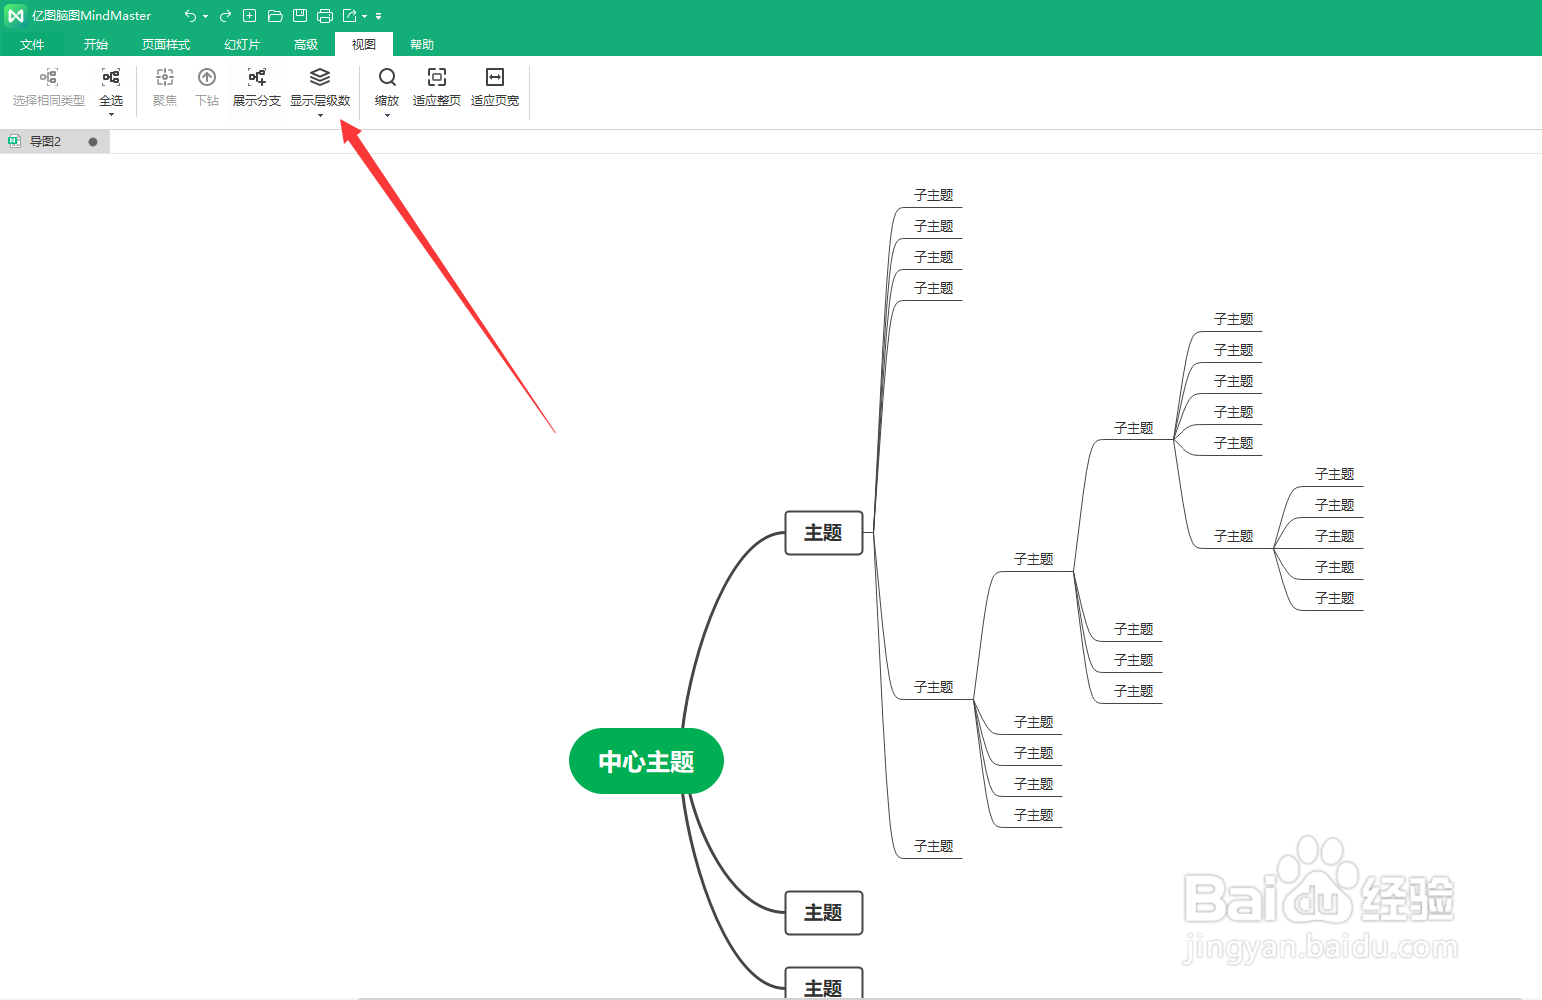1542x1000 pixels.
Task: Click the Undo arrow in the title bar
Action: (190, 16)
